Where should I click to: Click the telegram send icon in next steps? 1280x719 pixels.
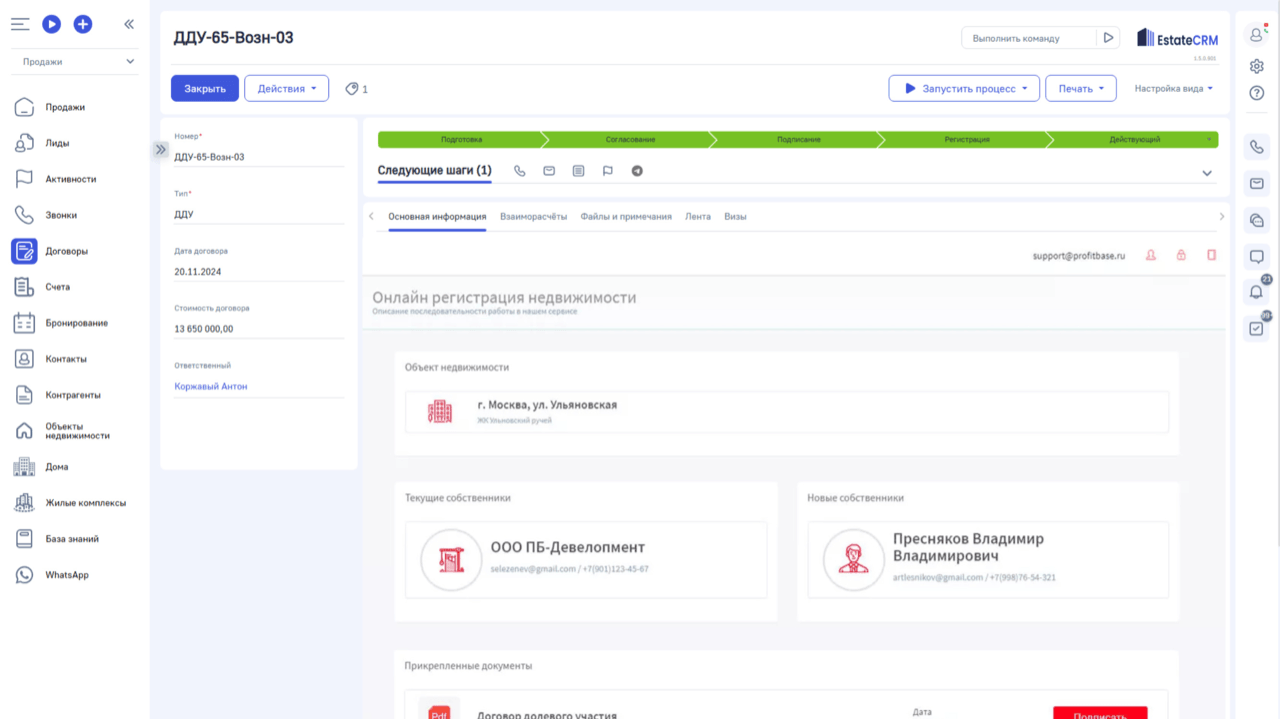pos(637,171)
